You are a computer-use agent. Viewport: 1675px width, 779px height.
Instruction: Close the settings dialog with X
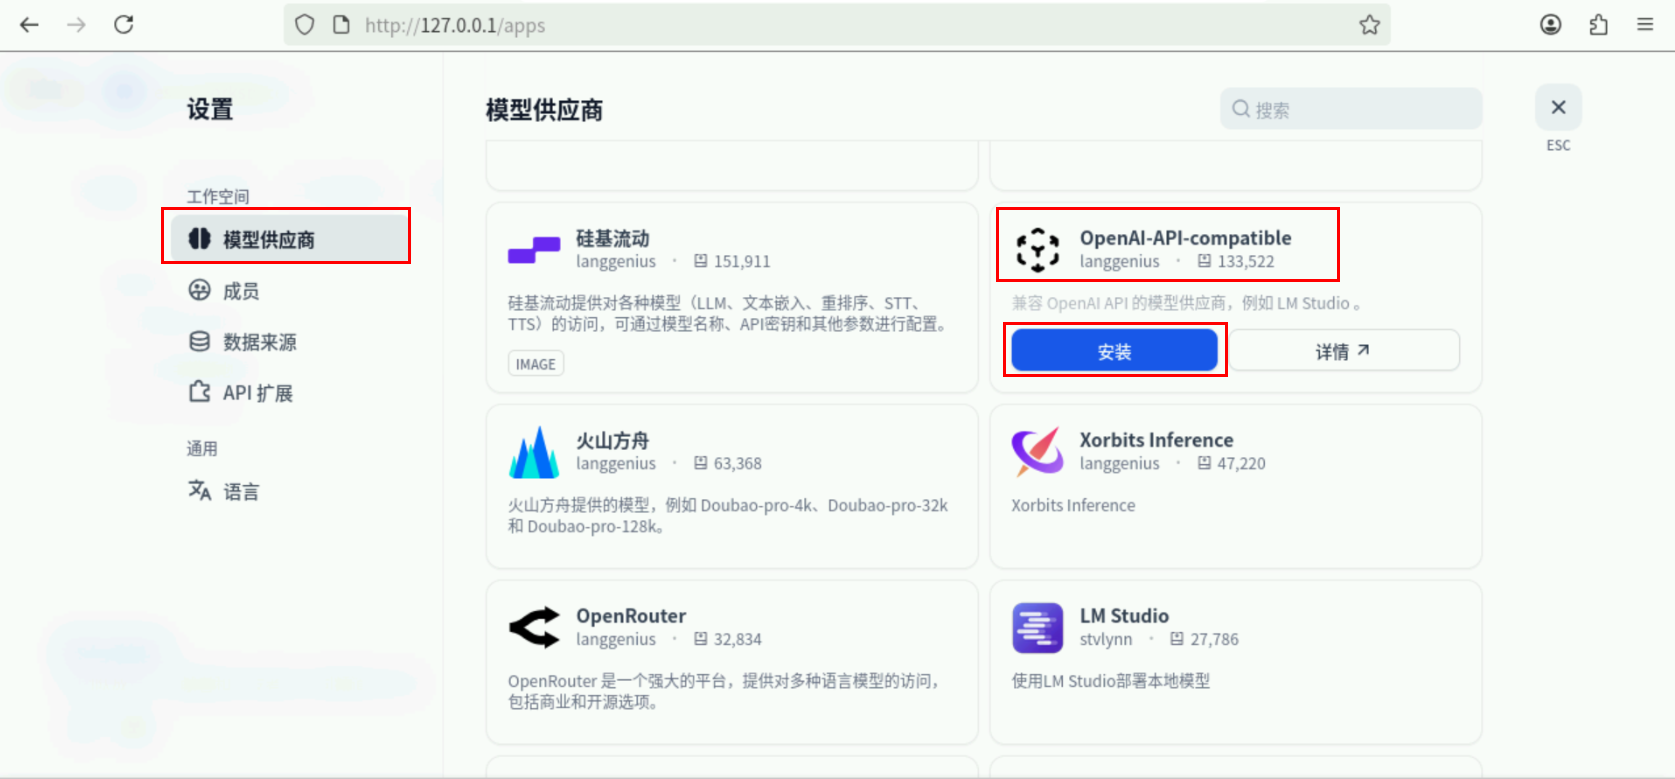[1558, 107]
